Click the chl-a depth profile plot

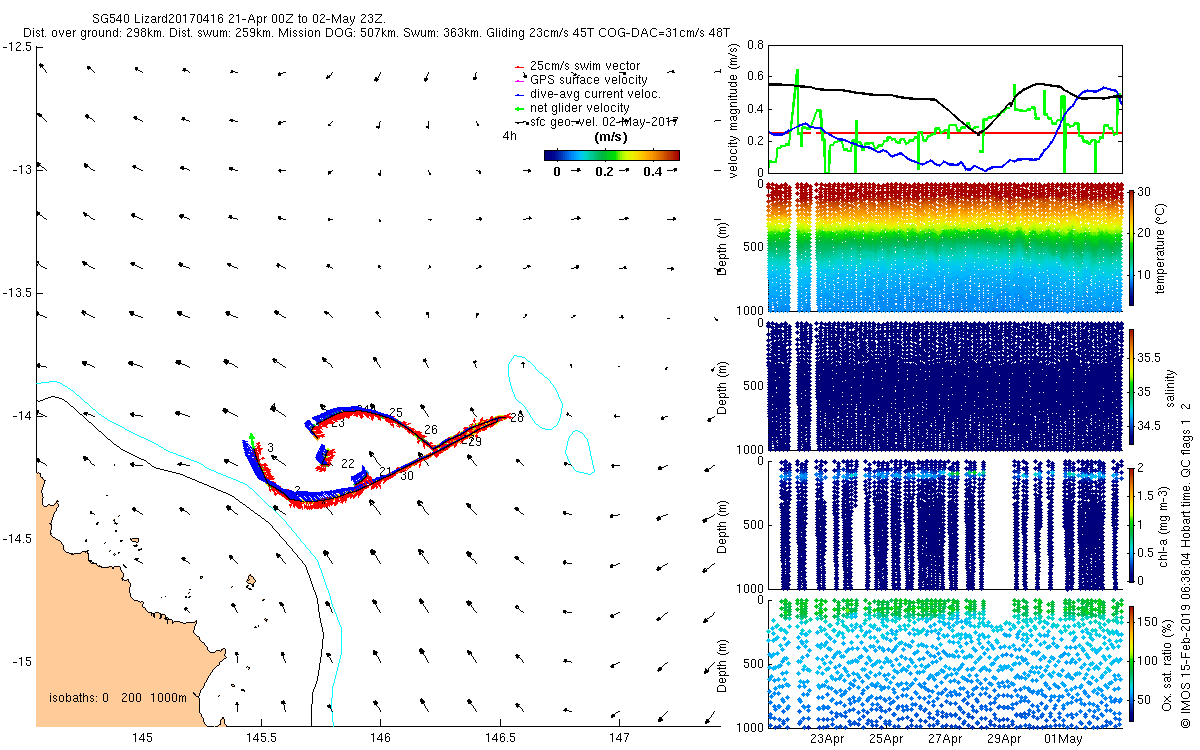[945, 524]
